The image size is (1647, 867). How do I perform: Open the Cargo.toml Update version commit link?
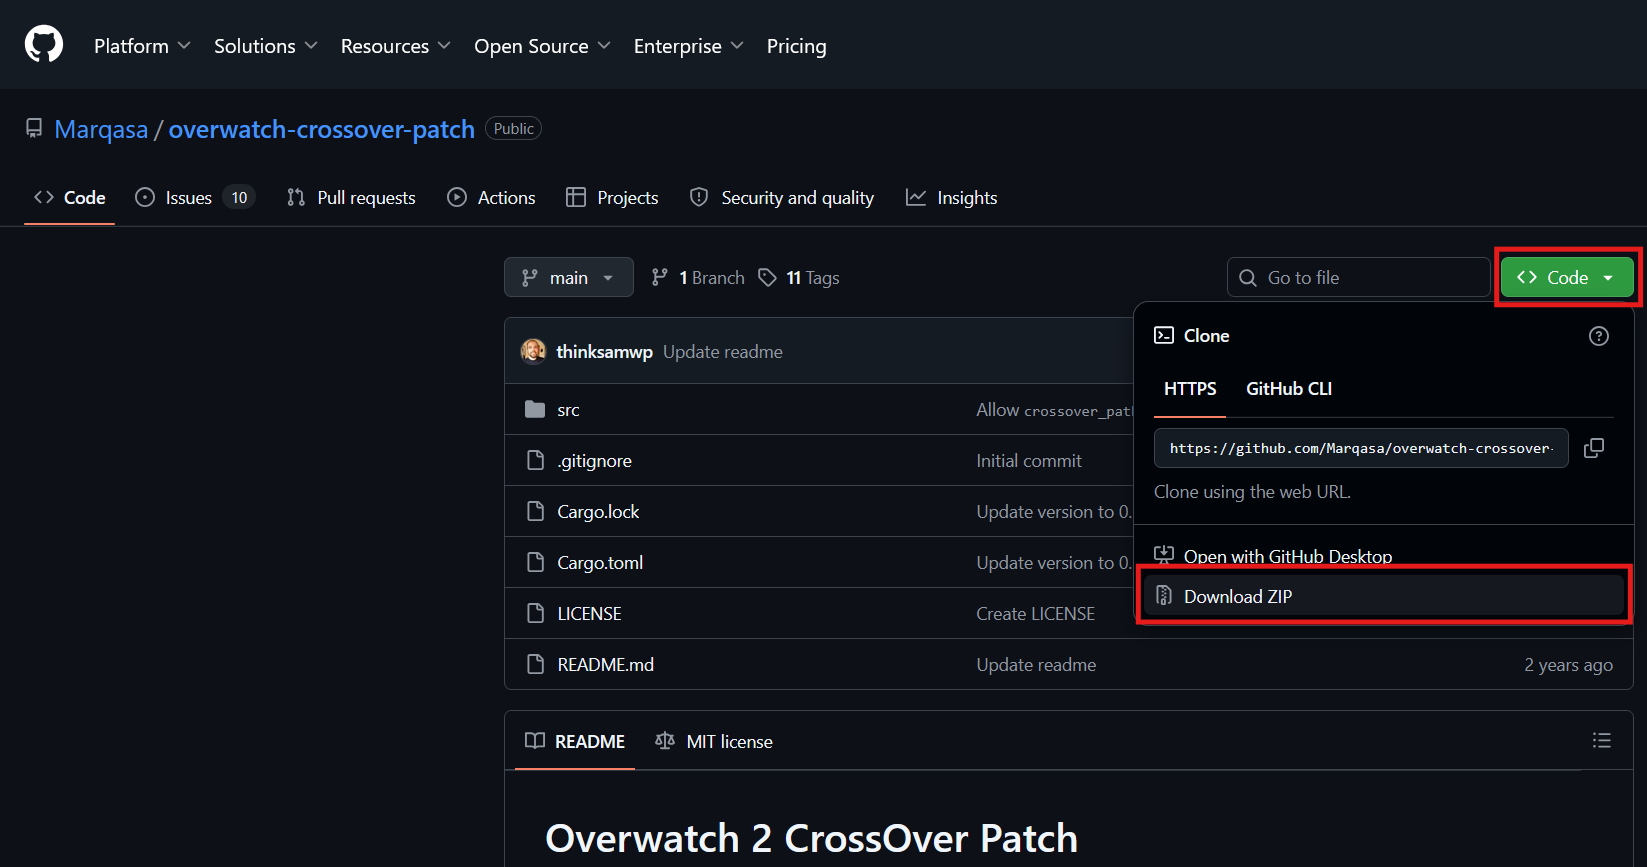pos(1054,563)
